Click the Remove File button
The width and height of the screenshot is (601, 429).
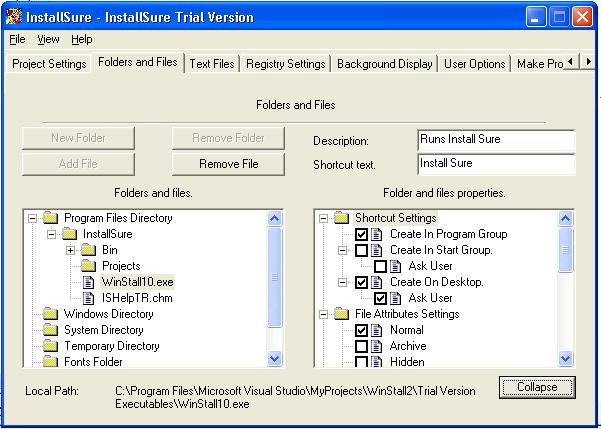pyautogui.click(x=228, y=164)
